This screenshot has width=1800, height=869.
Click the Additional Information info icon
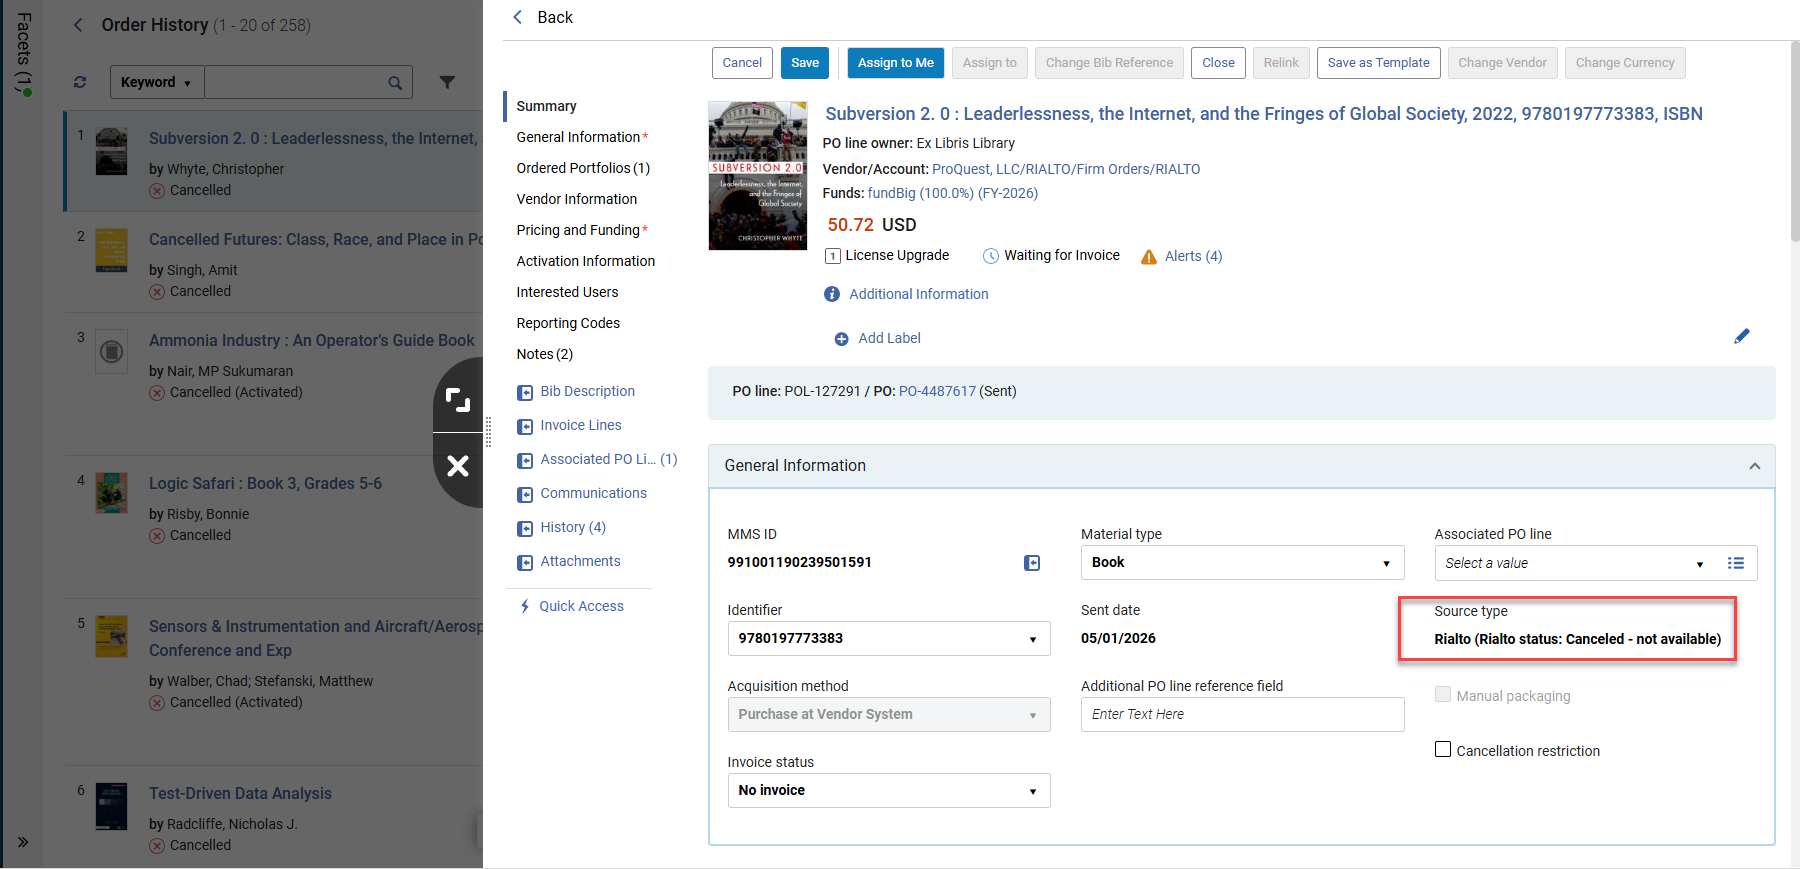832,294
